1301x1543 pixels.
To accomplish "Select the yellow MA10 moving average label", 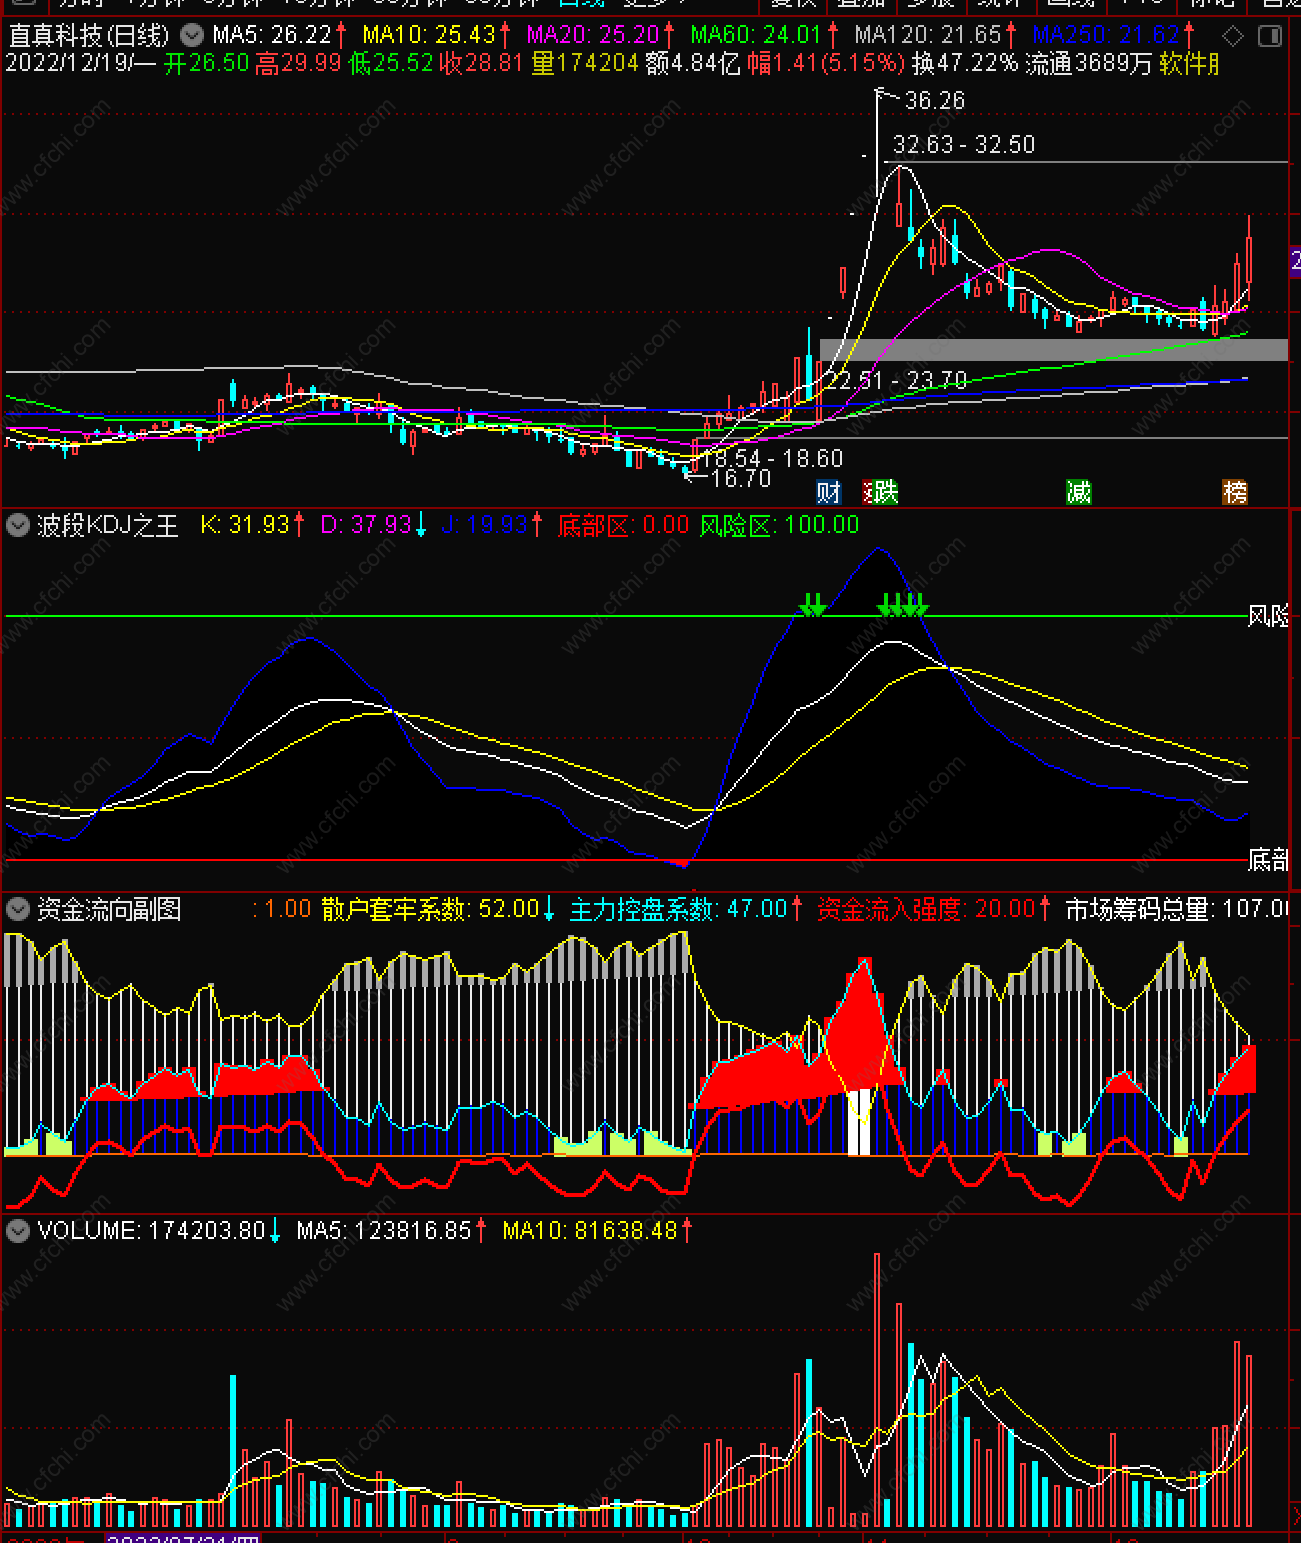I will tap(436, 35).
